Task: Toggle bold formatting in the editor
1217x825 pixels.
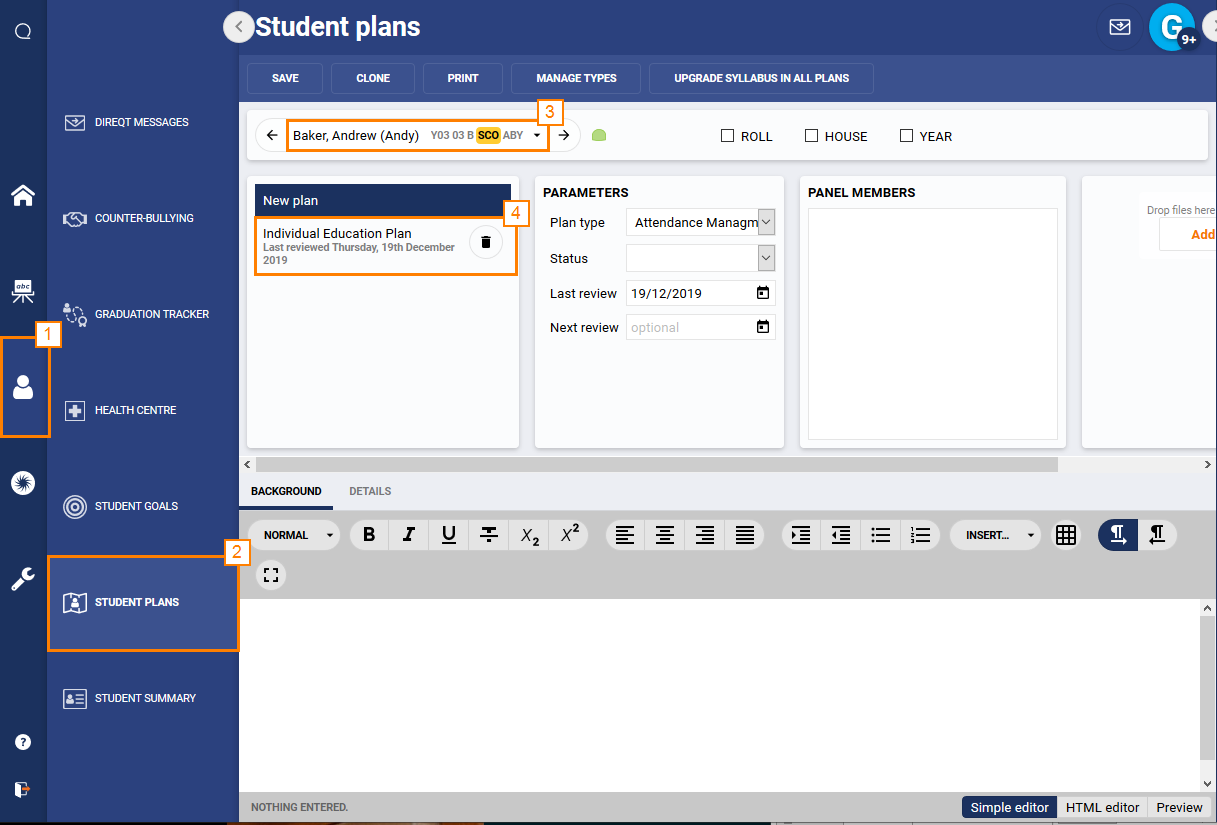Action: [368, 535]
